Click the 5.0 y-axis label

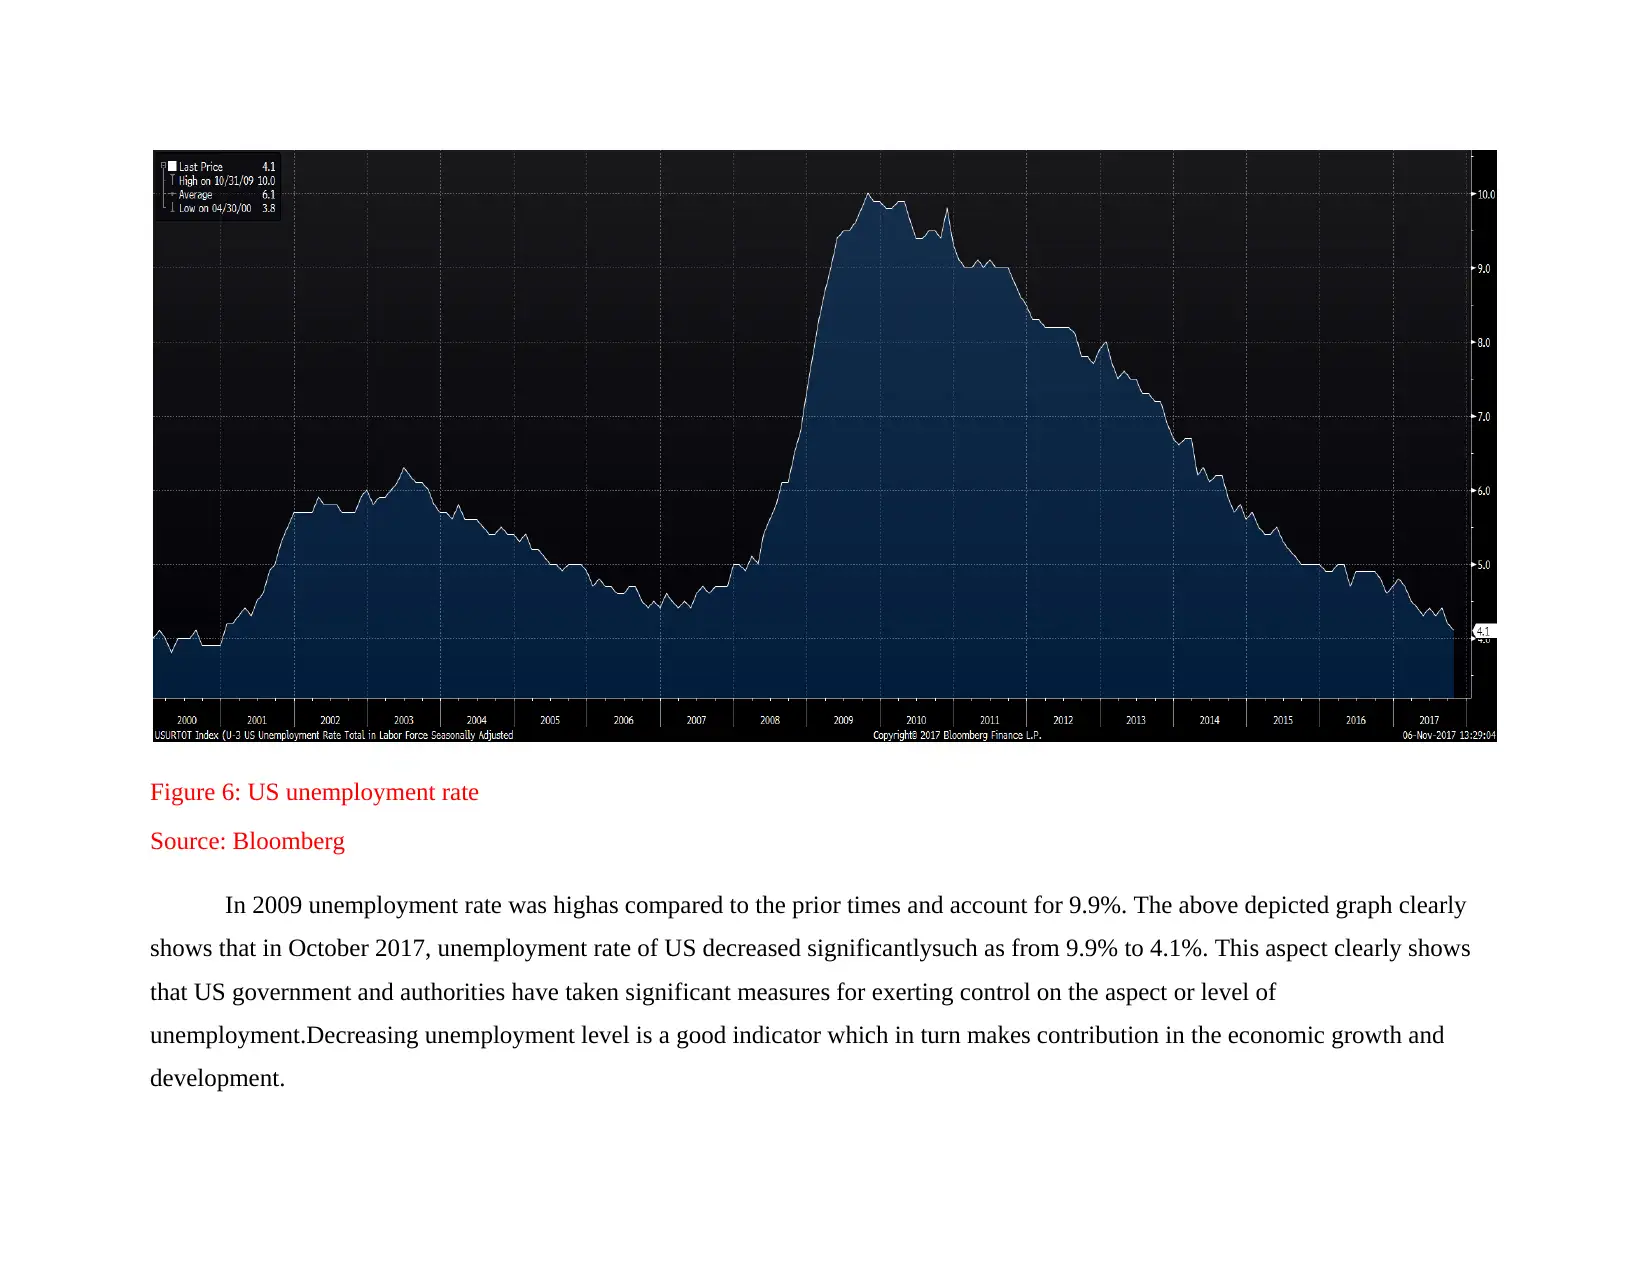click(1484, 565)
